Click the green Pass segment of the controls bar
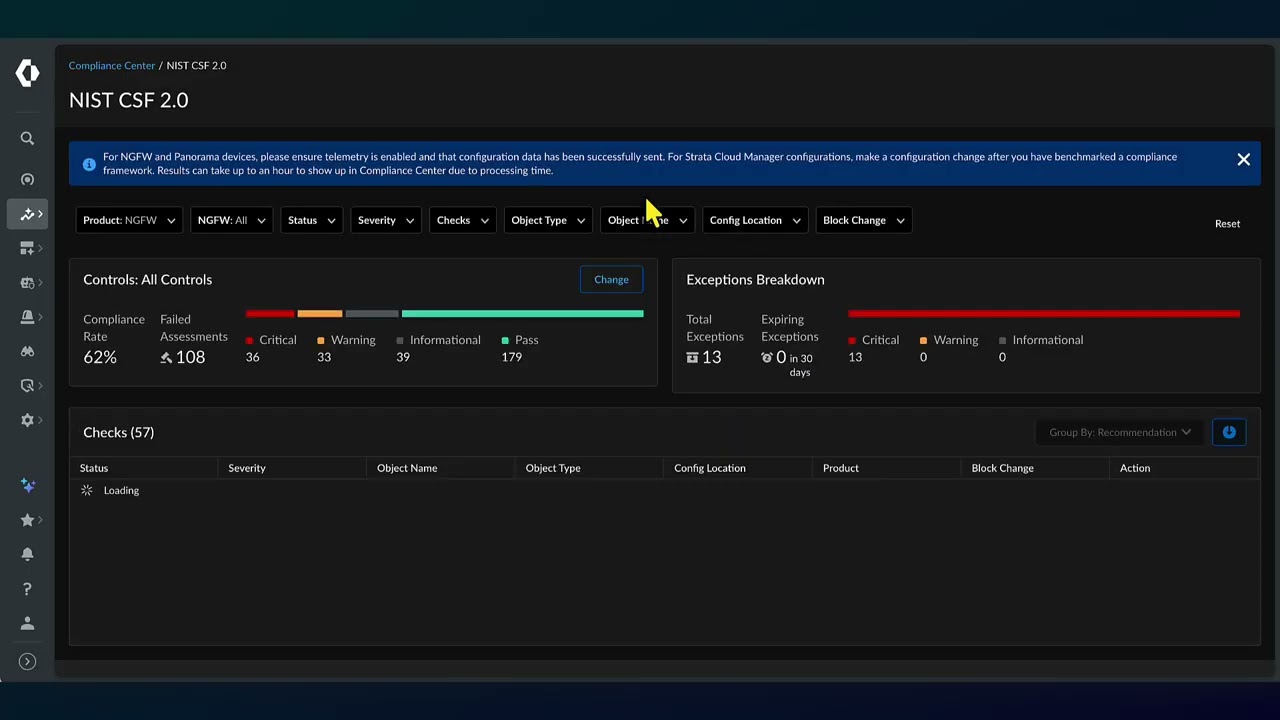Image resolution: width=1280 pixels, height=720 pixels. click(523, 314)
